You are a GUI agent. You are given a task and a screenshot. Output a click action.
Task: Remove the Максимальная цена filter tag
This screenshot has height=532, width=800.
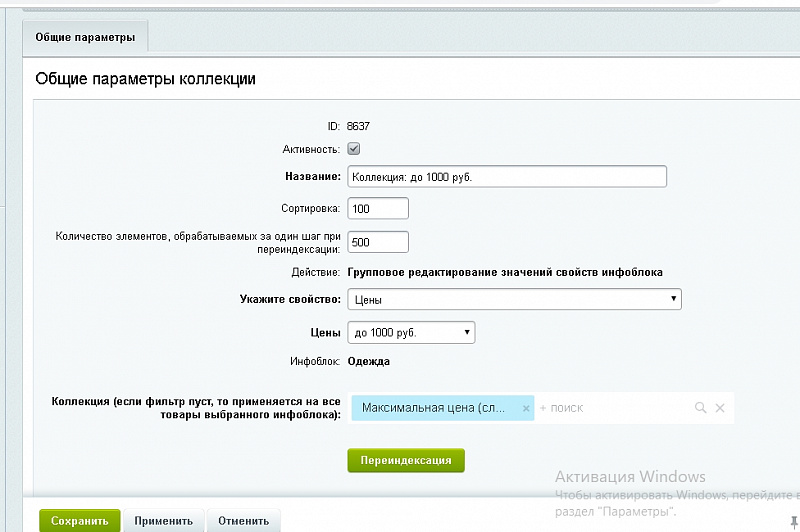(526, 408)
